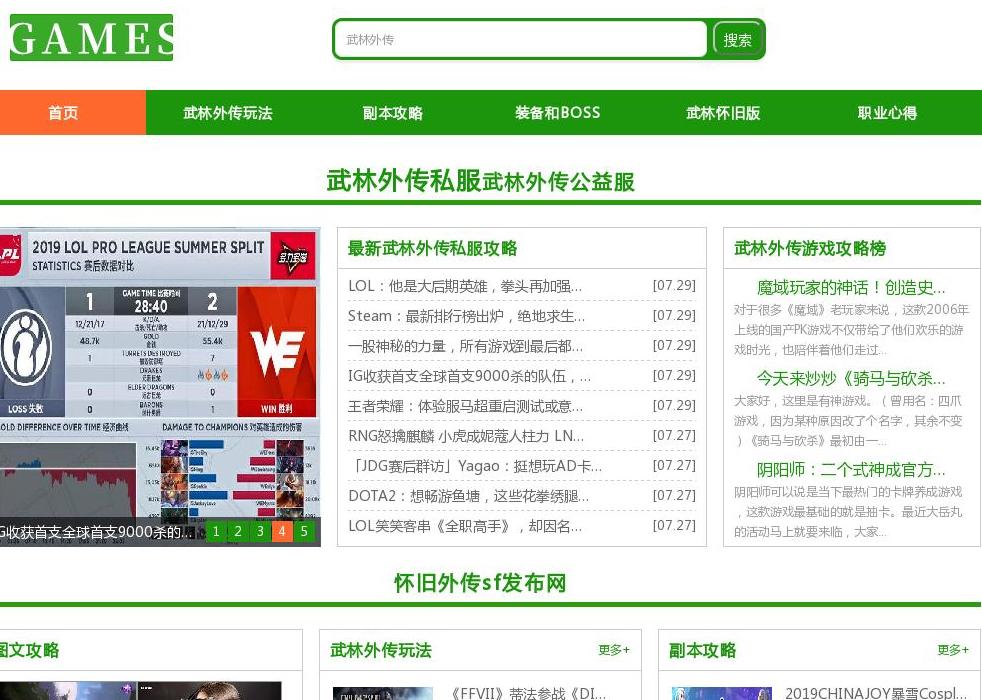Click the [07.29] date beside the Steam article
Viewport: 982px width, 700px height.
coord(674,316)
